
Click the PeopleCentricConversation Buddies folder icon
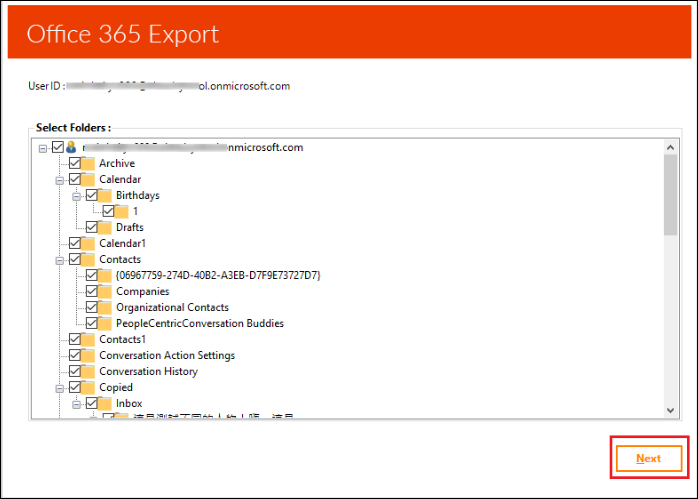105,324
